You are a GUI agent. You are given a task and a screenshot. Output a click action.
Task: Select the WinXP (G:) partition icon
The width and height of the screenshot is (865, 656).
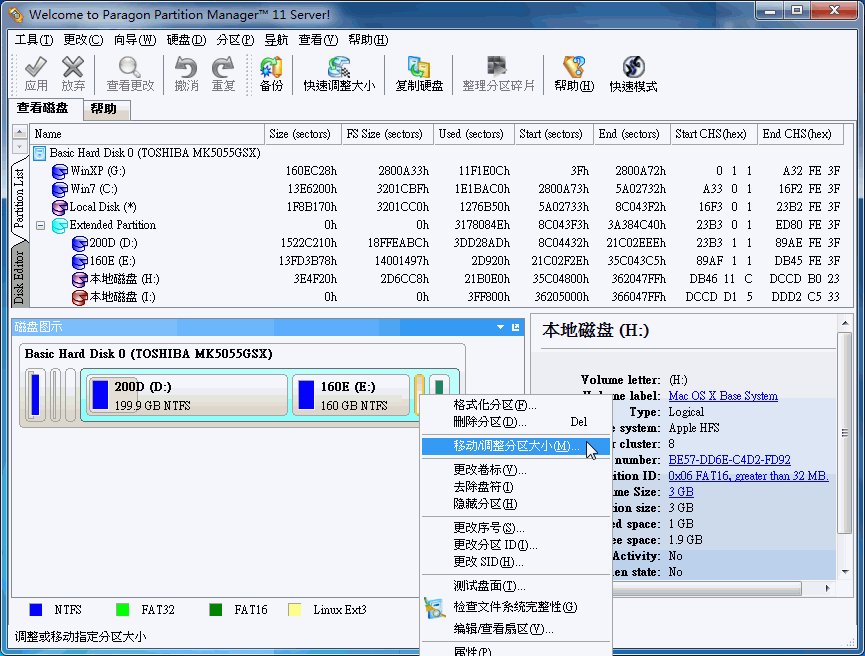[x=60, y=171]
